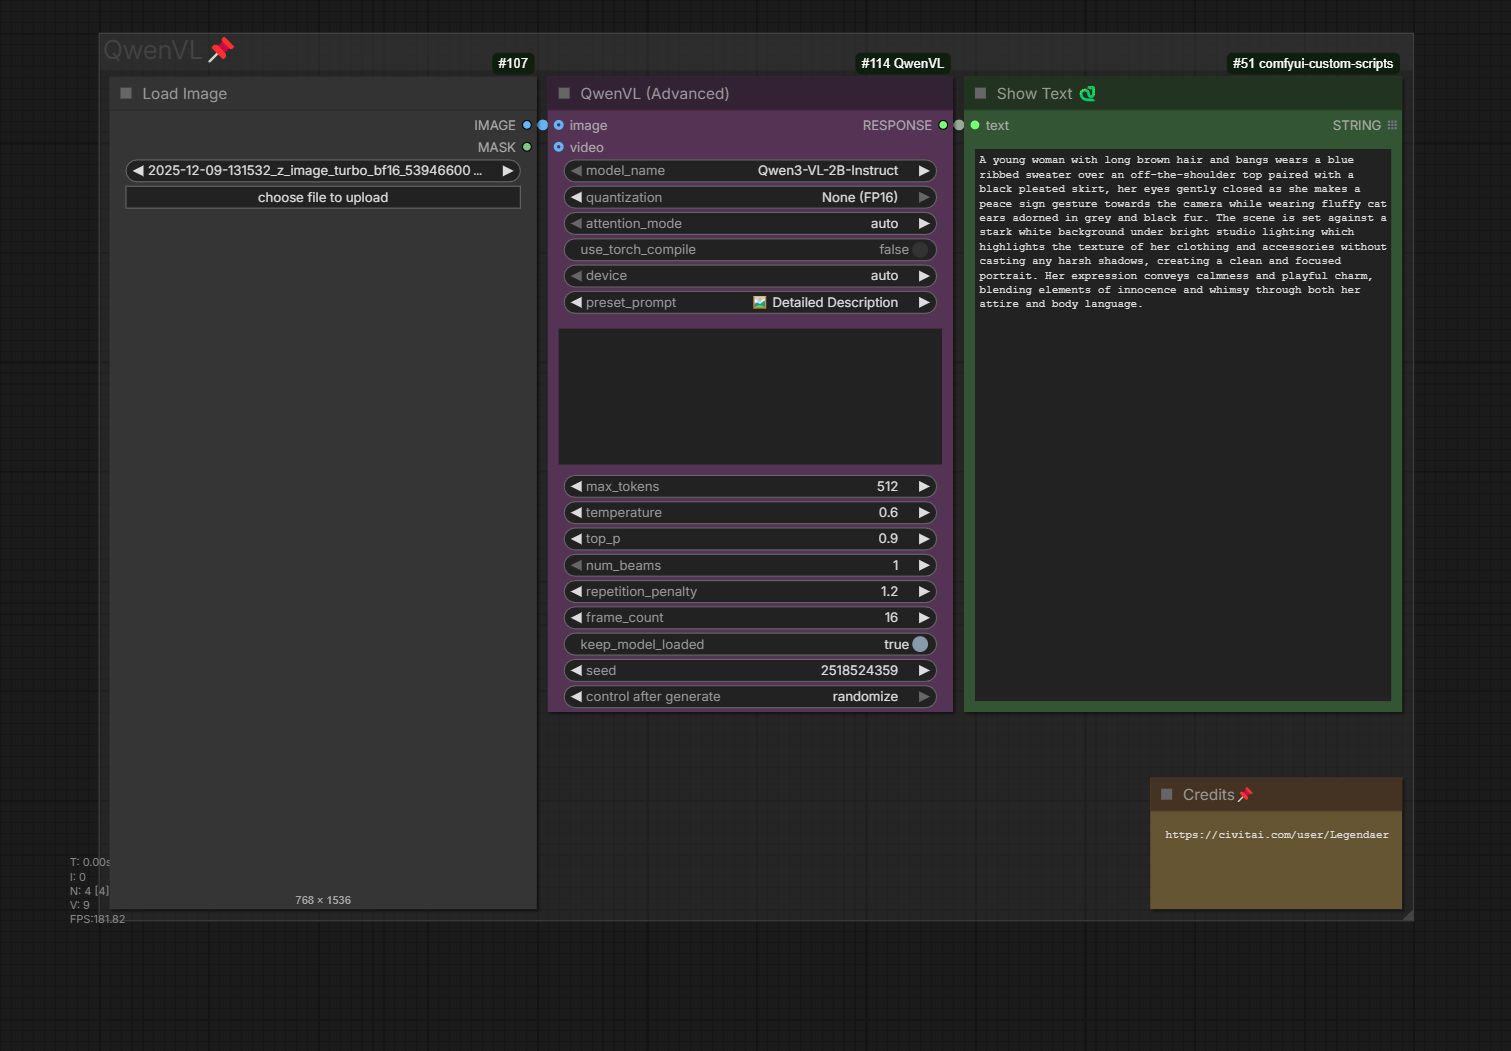Click the RESPONSE output connector dot
The width and height of the screenshot is (1511, 1051).
tap(943, 125)
